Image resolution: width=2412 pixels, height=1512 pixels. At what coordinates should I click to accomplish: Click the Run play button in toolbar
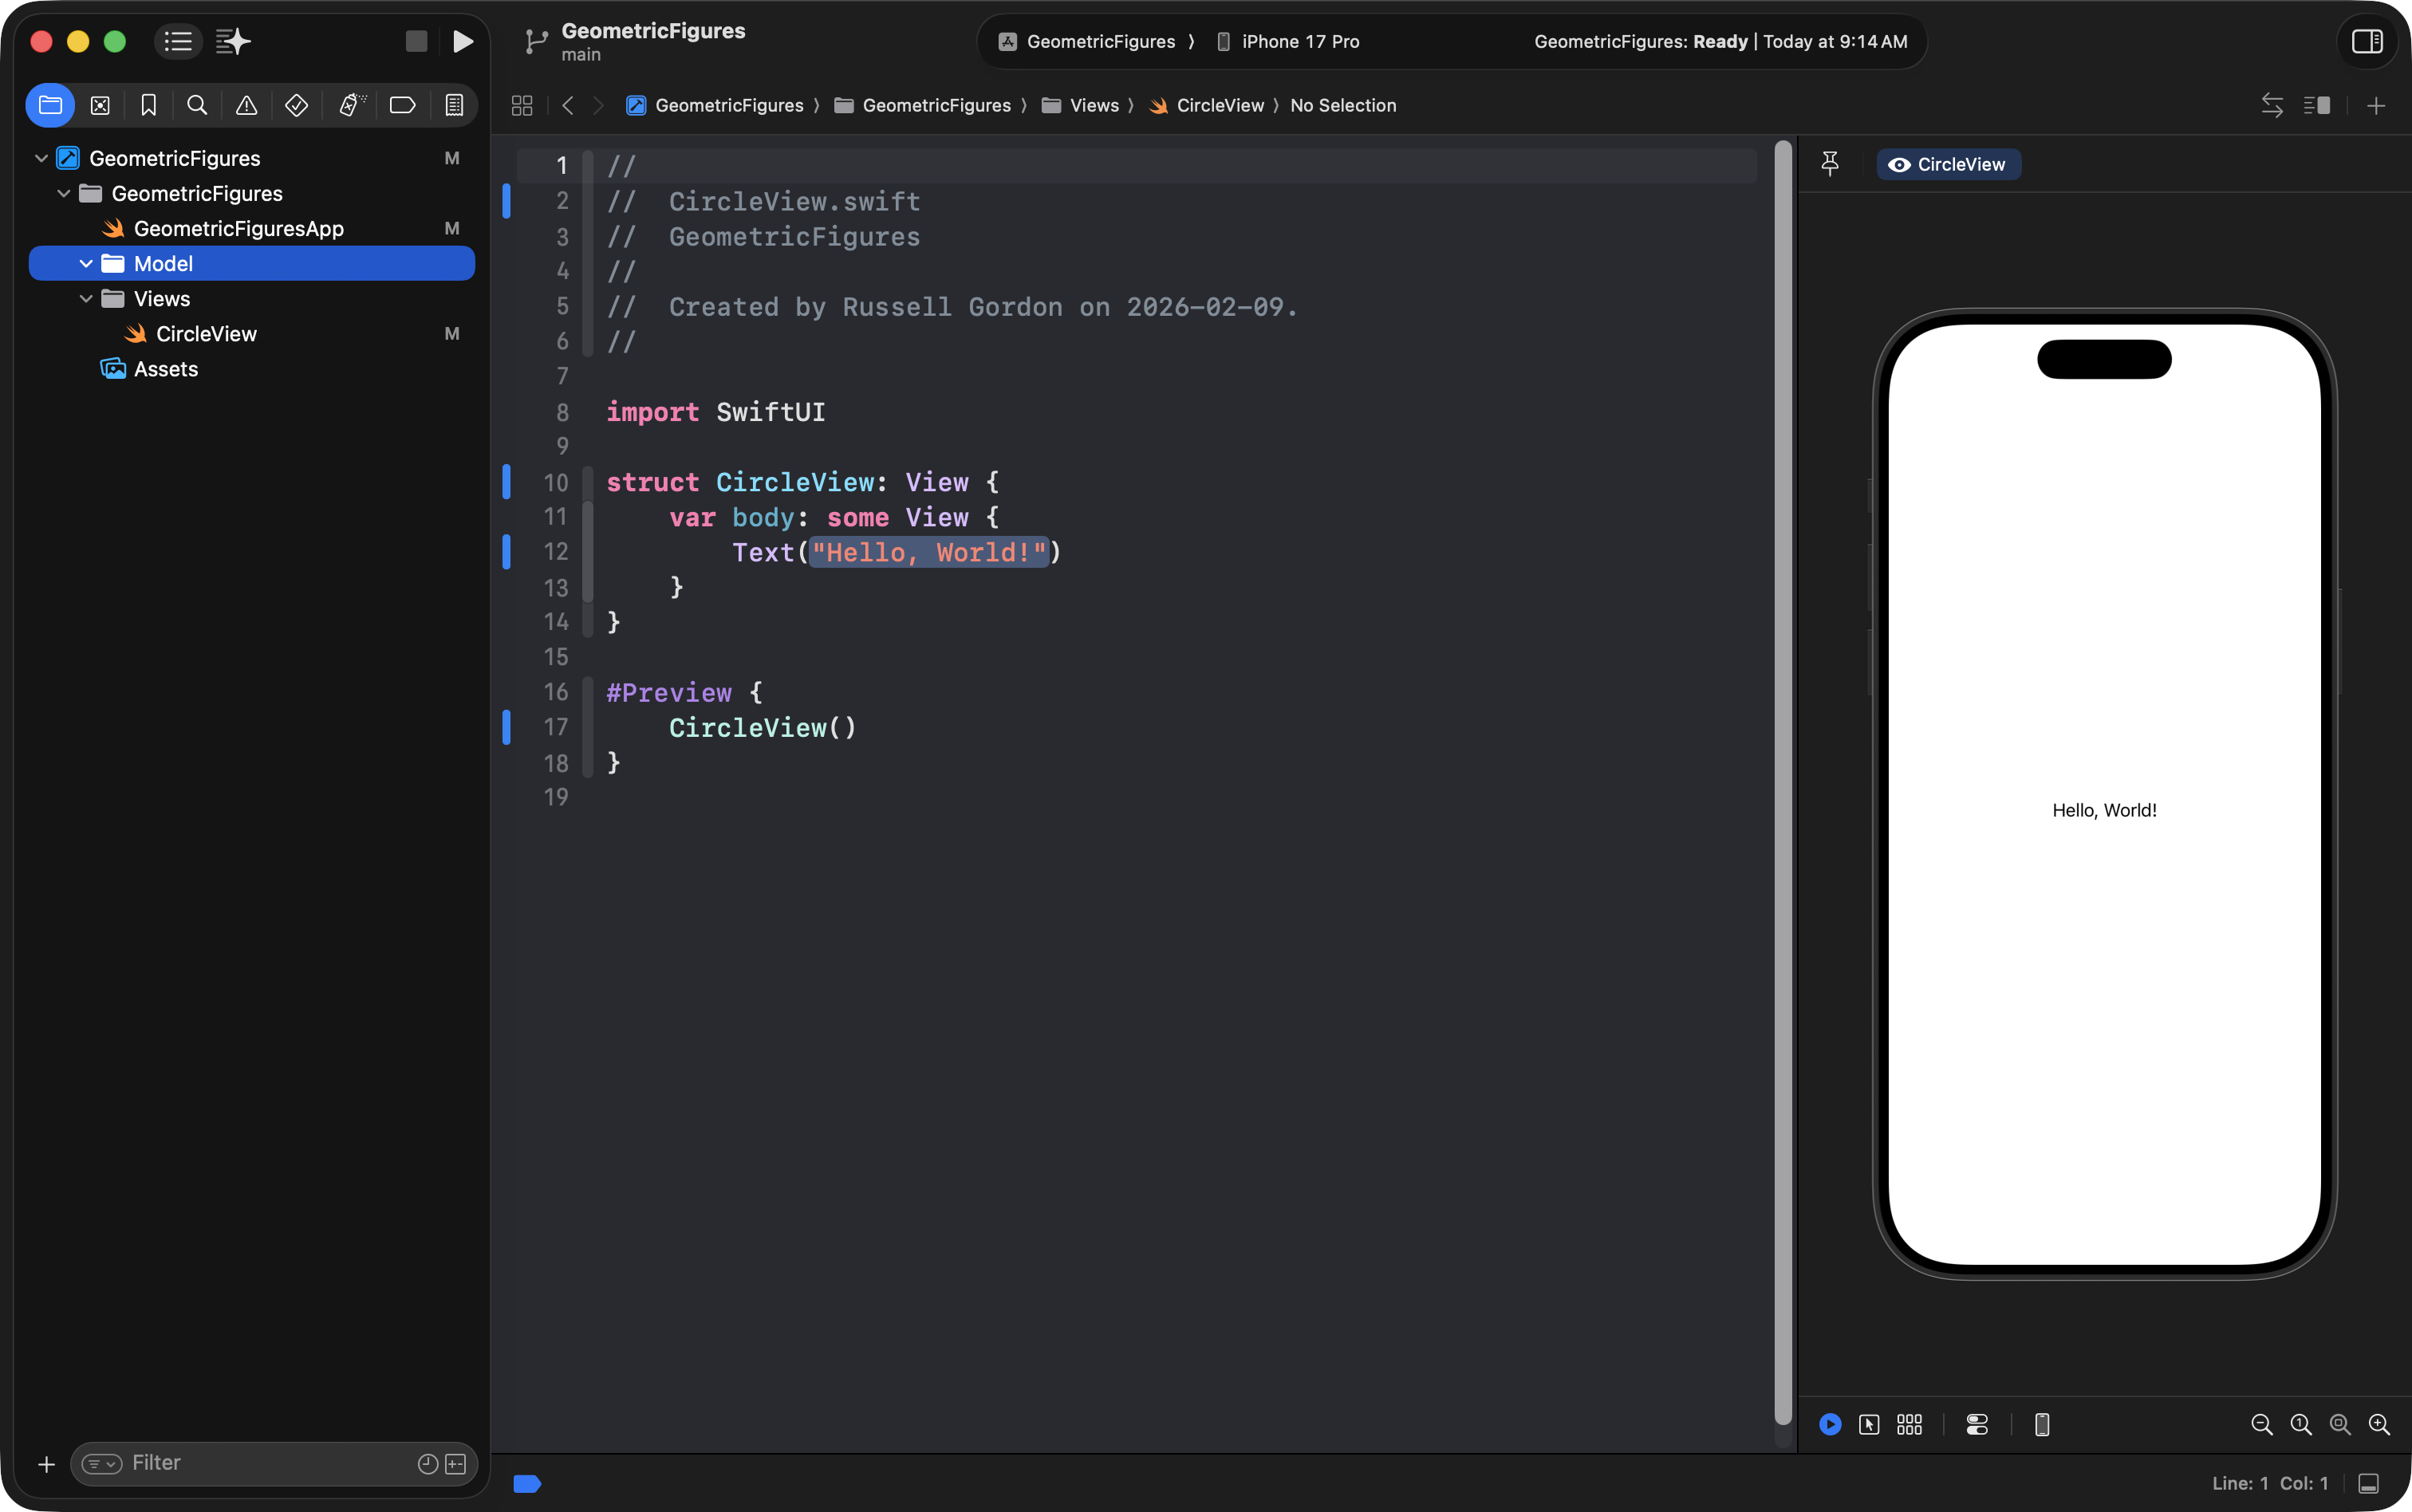coord(462,41)
